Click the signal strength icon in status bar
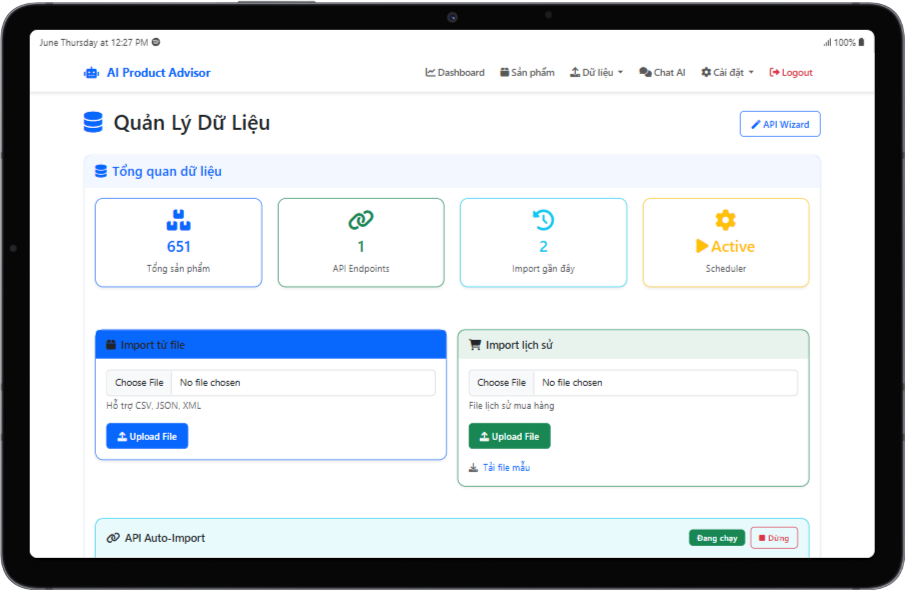905x590 pixels. (827, 42)
